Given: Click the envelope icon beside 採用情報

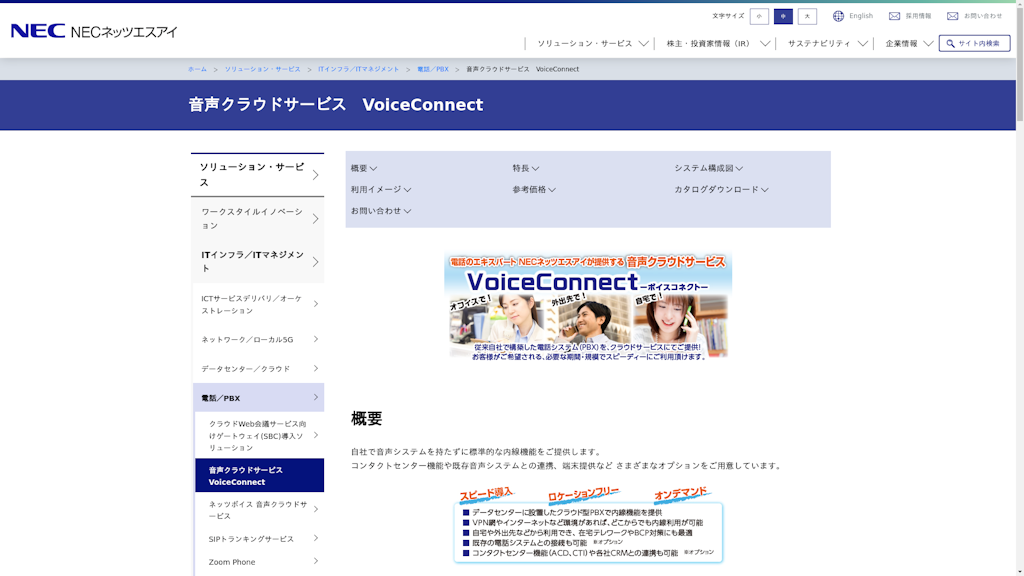Looking at the screenshot, I should coord(894,16).
